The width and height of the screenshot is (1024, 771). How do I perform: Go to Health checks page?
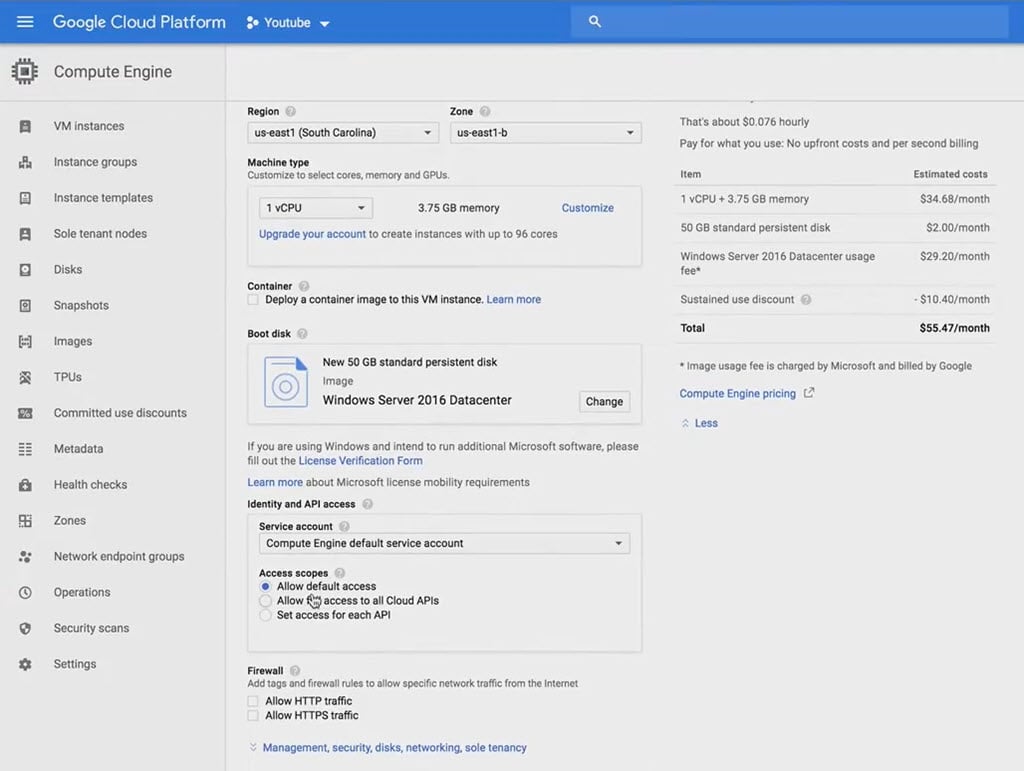[90, 485]
